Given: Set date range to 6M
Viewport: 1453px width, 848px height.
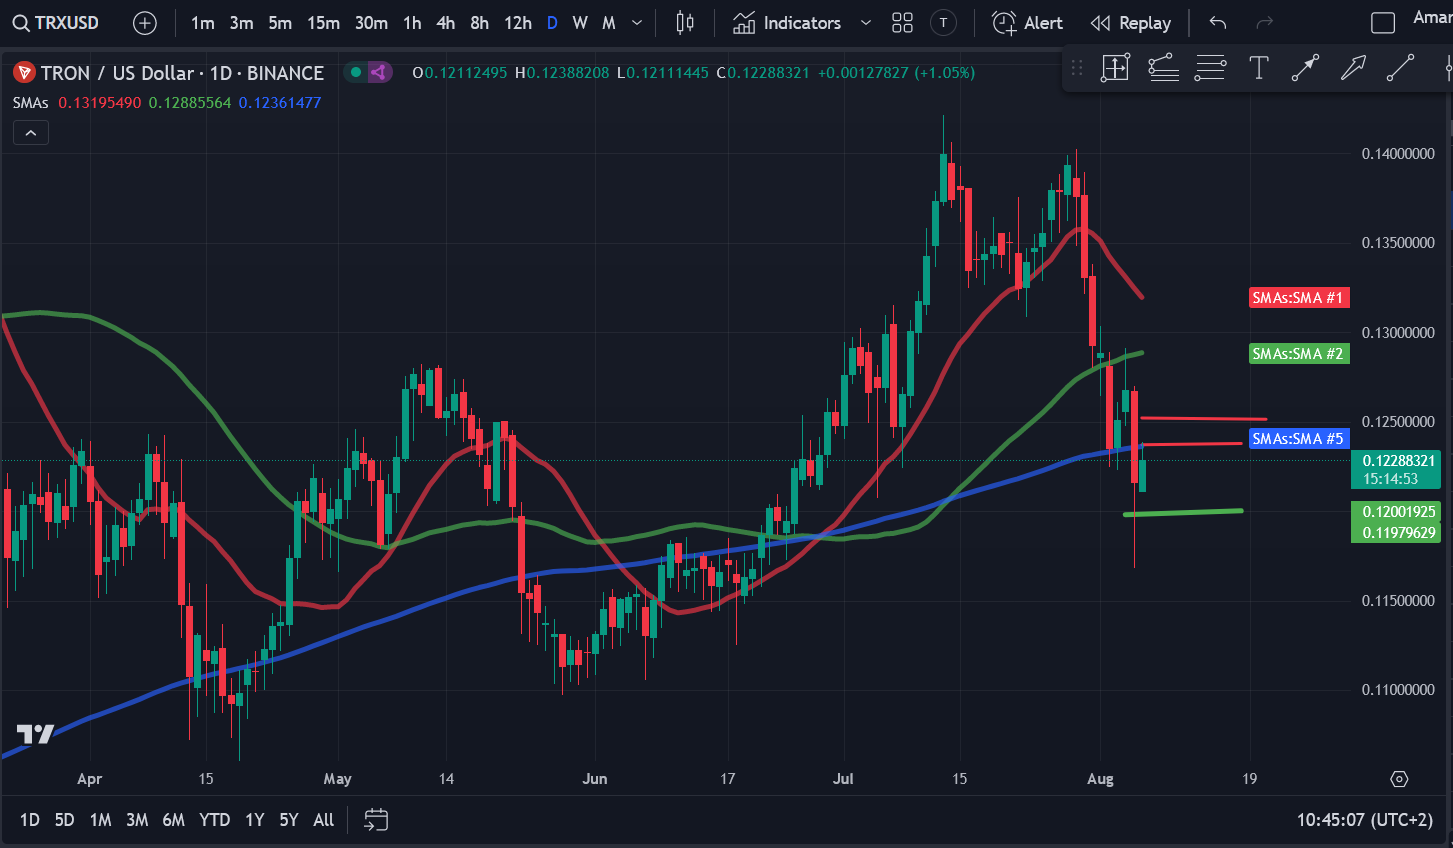Looking at the screenshot, I should coord(174,820).
